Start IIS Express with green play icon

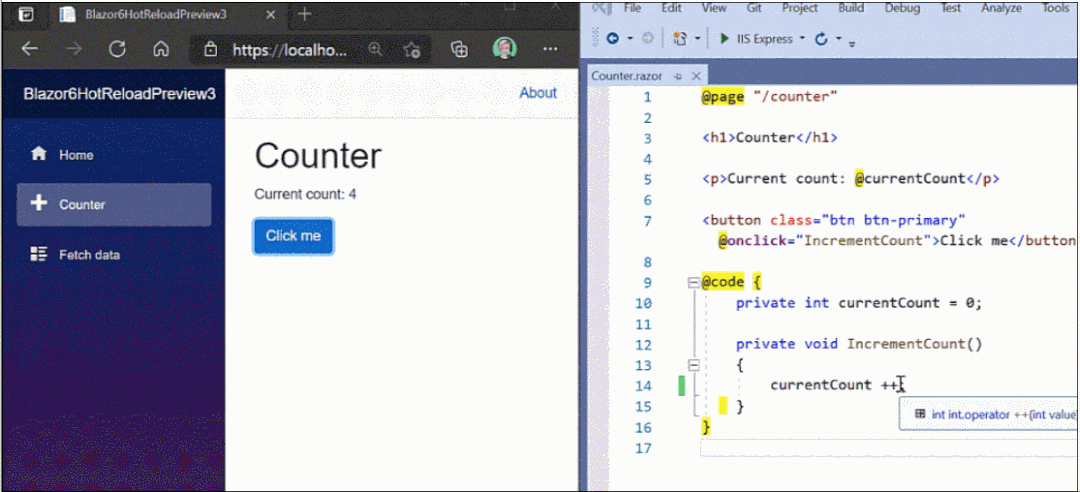(724, 39)
